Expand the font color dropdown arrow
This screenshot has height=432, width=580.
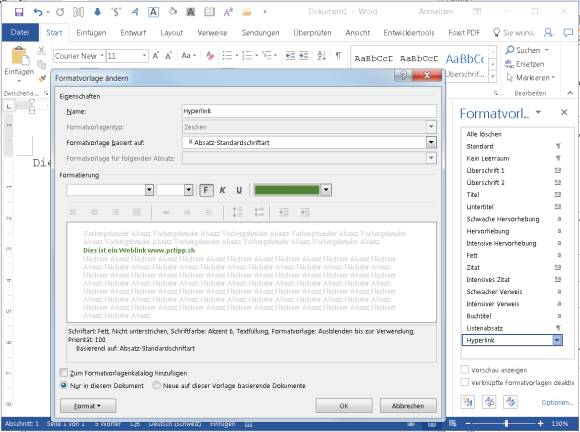coord(326,190)
